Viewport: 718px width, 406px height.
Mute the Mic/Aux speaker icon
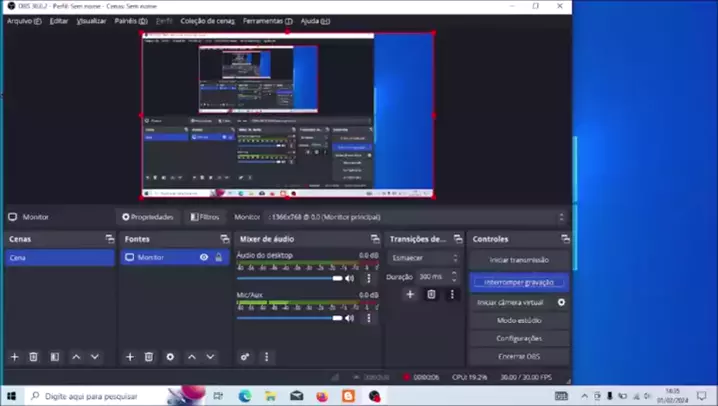coord(350,318)
